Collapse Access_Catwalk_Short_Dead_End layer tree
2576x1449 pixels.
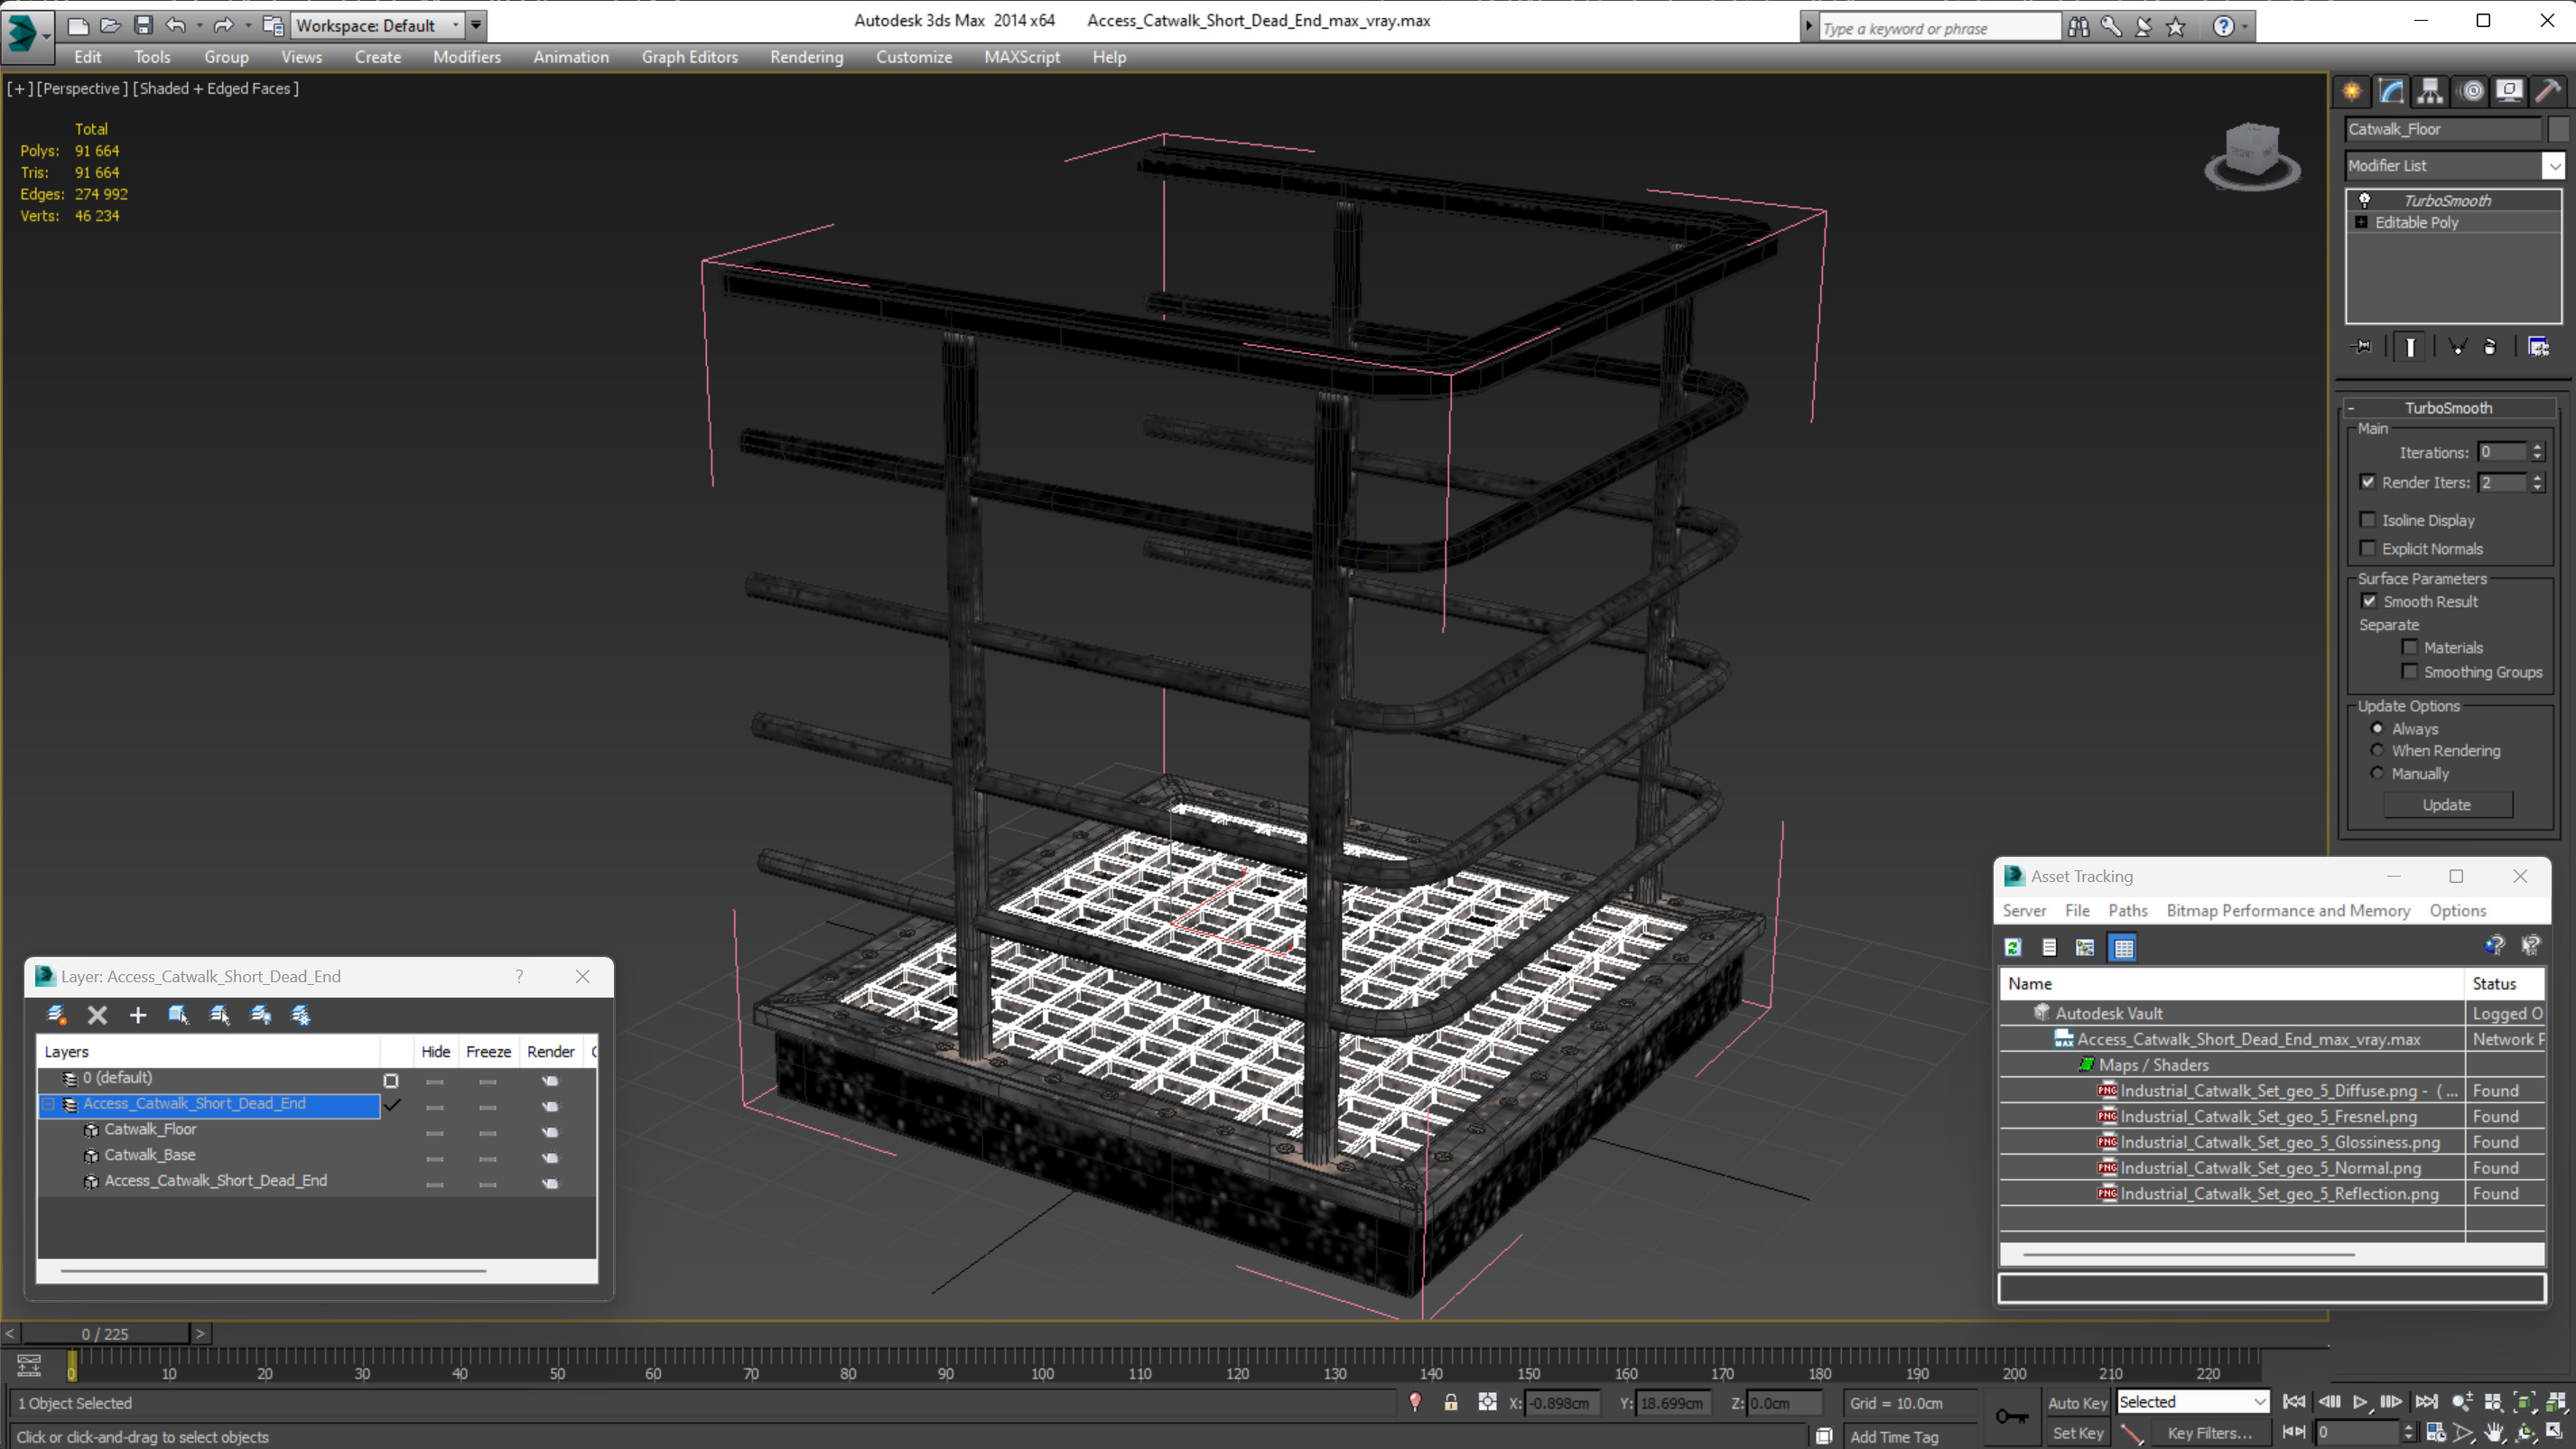click(48, 1104)
